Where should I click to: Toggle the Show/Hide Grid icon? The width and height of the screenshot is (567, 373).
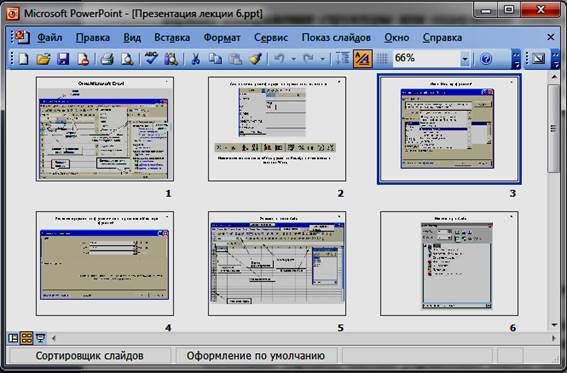pos(382,59)
